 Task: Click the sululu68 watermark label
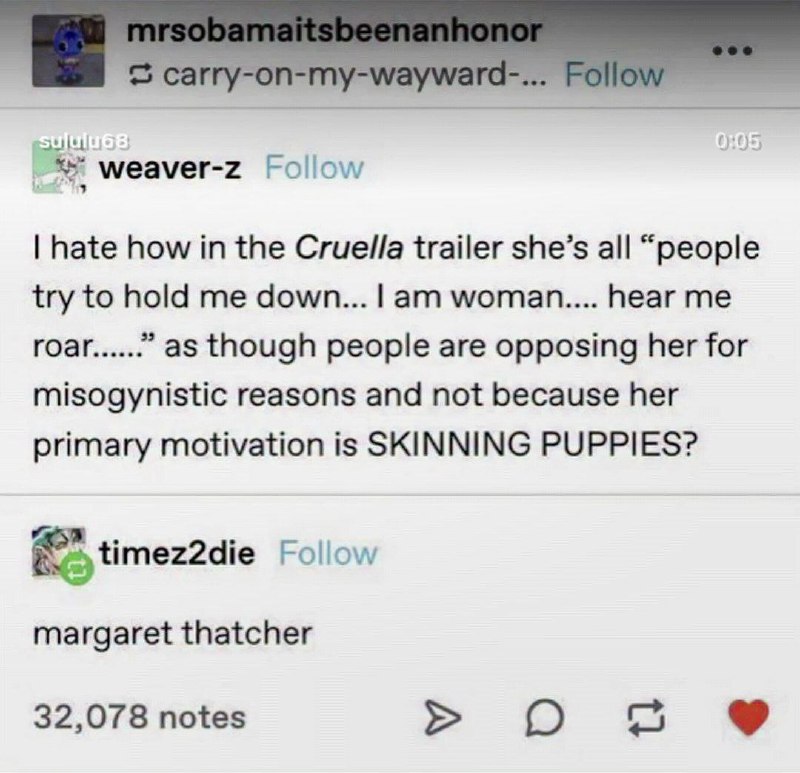tap(85, 141)
